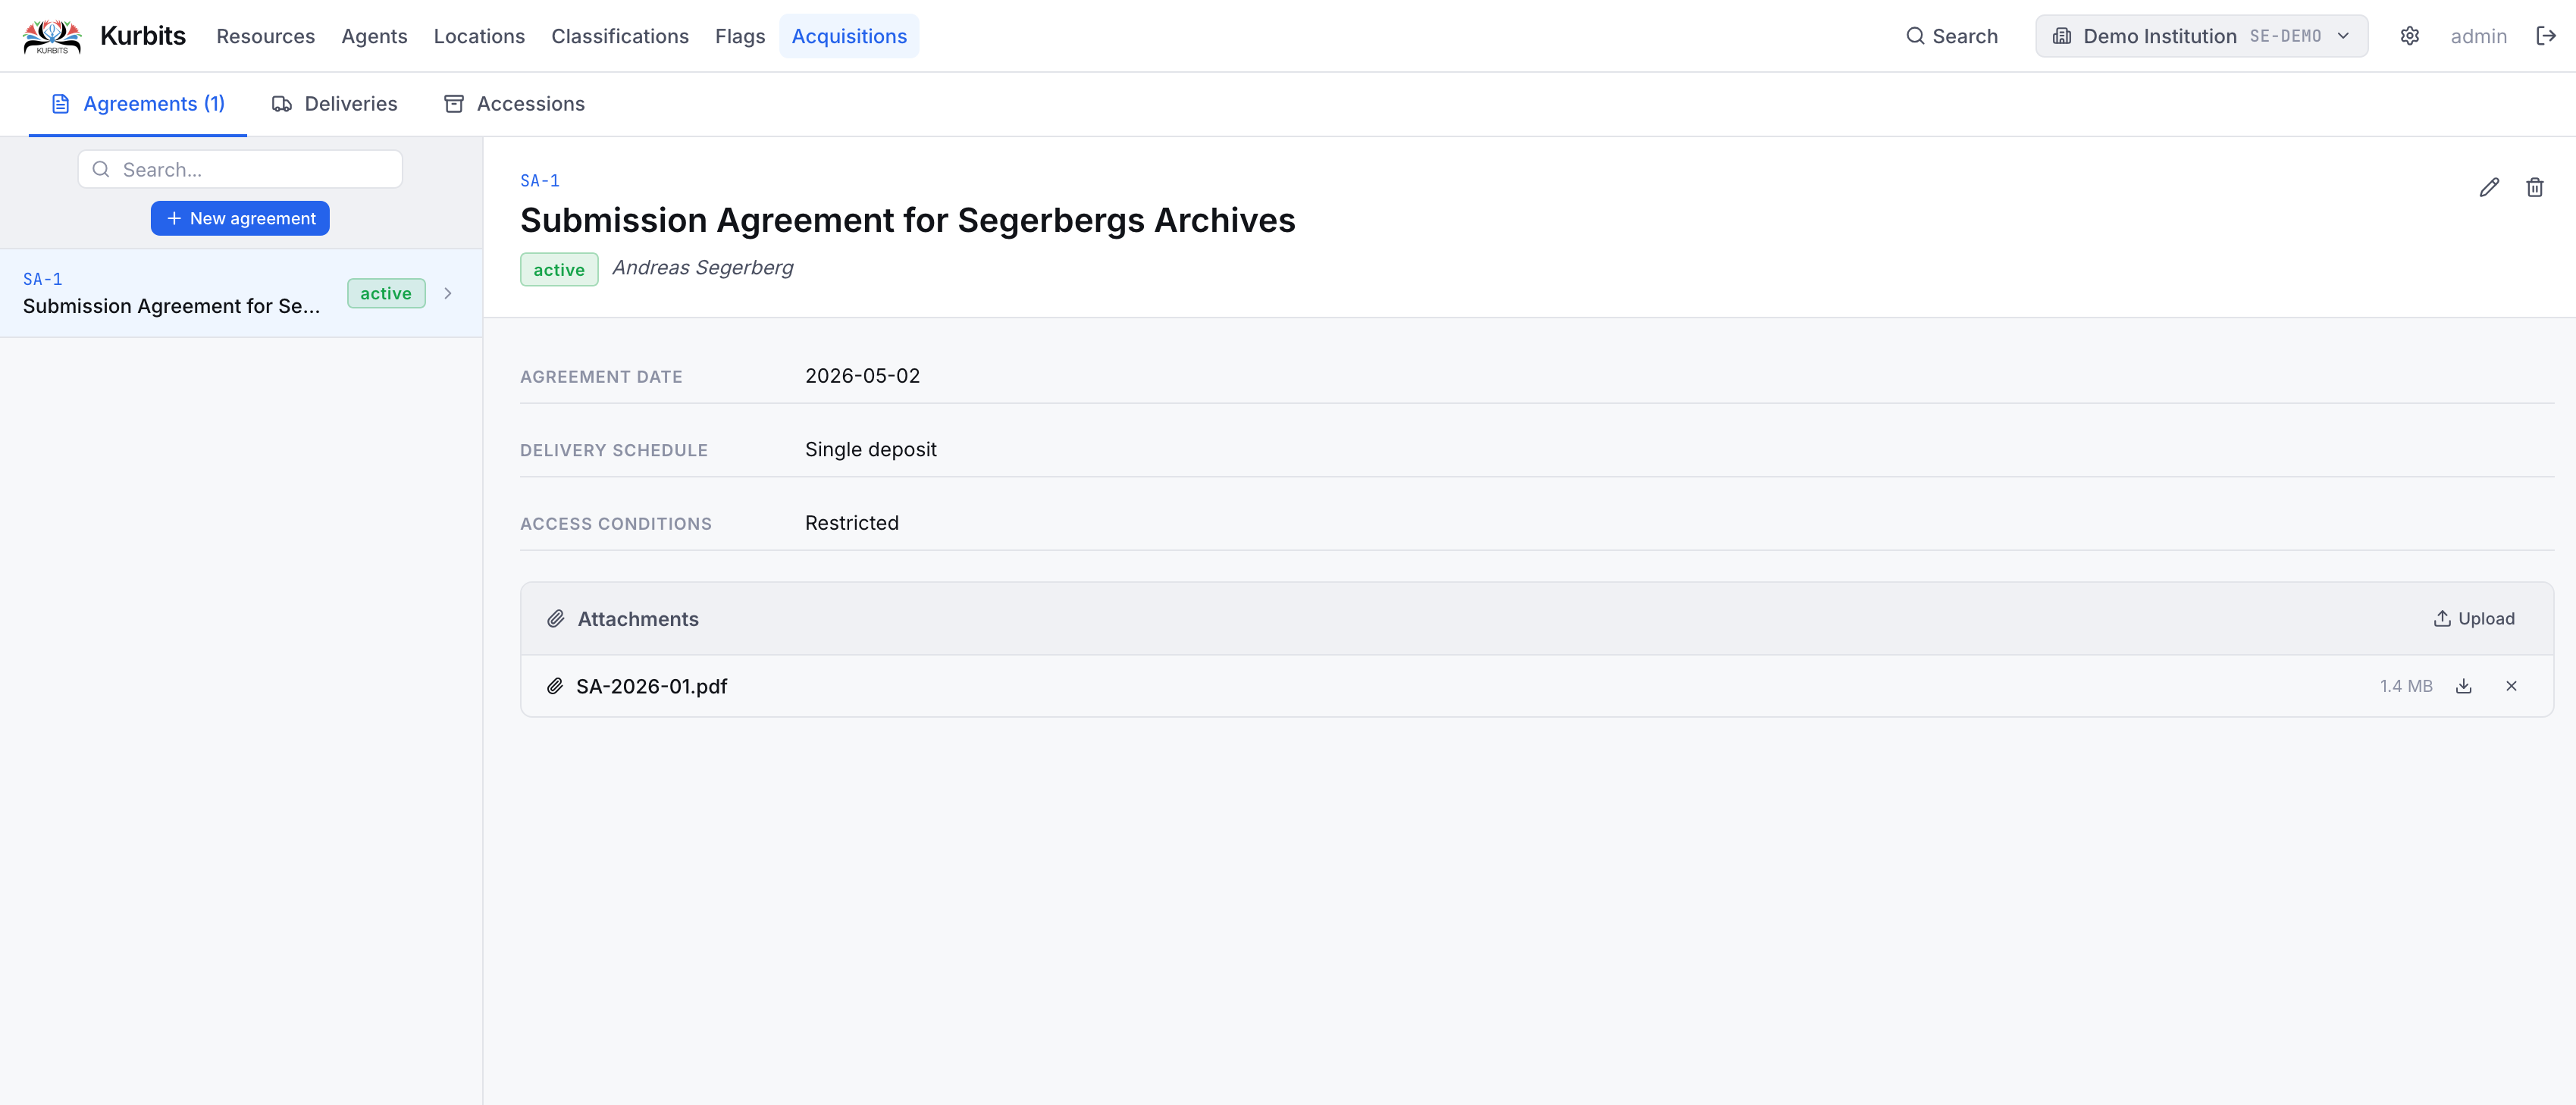Create a New agreement
Screen dimensions: 2576x1105
point(240,218)
